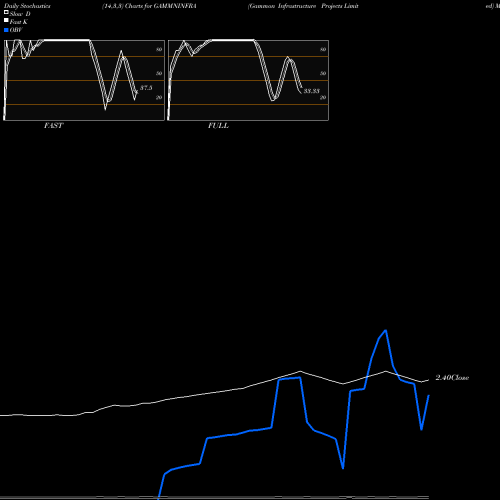Screen dimensions: 500x500
Task: Click the 'OBV' legend label
Action: 16,30
